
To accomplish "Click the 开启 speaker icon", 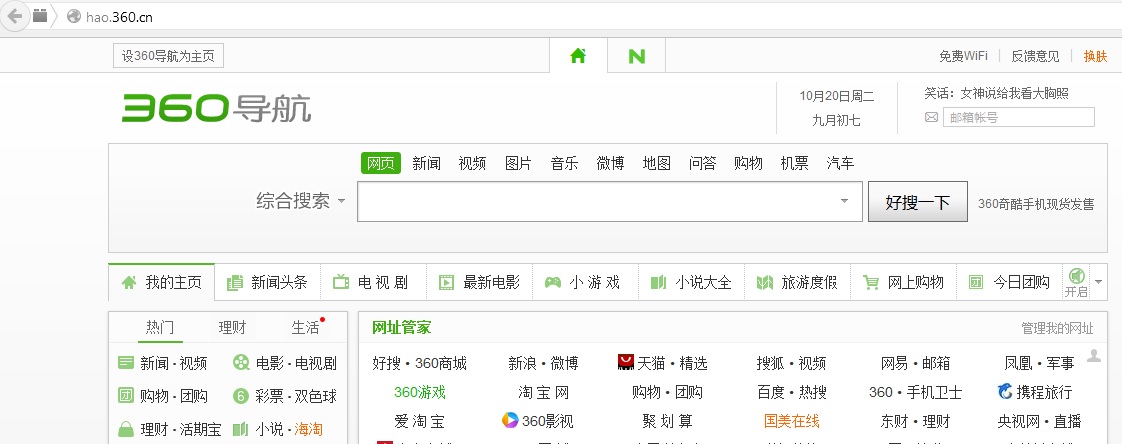I will (1076, 276).
